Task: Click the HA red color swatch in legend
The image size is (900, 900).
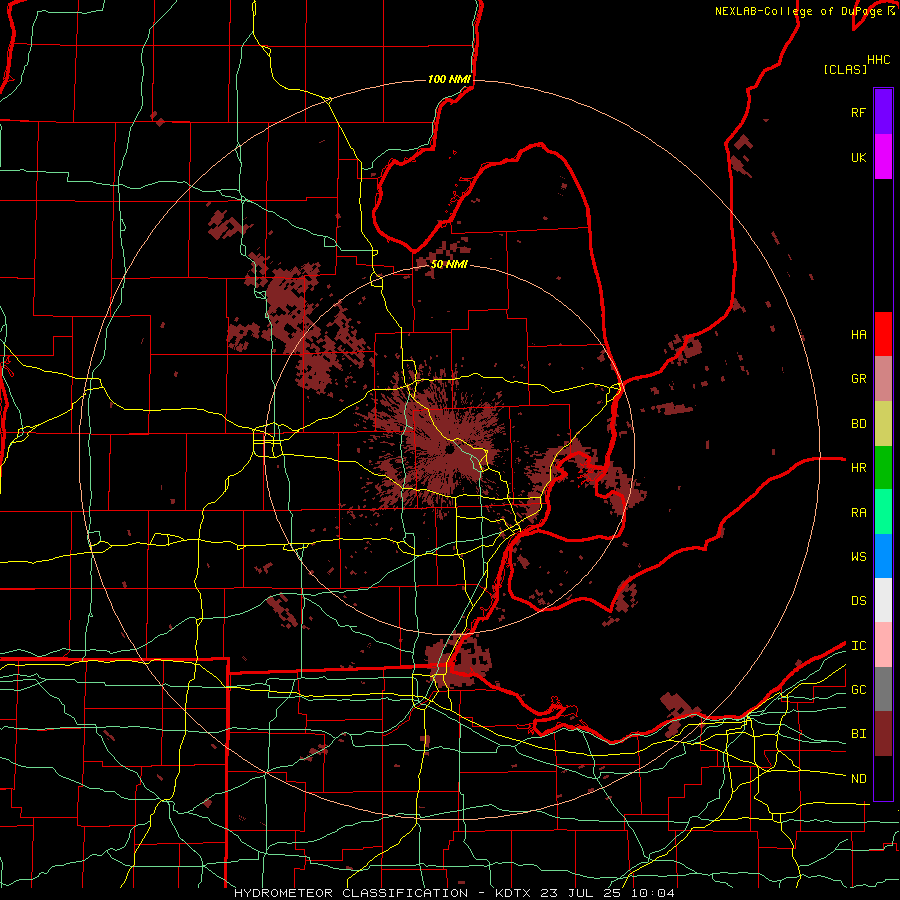Action: tap(883, 334)
